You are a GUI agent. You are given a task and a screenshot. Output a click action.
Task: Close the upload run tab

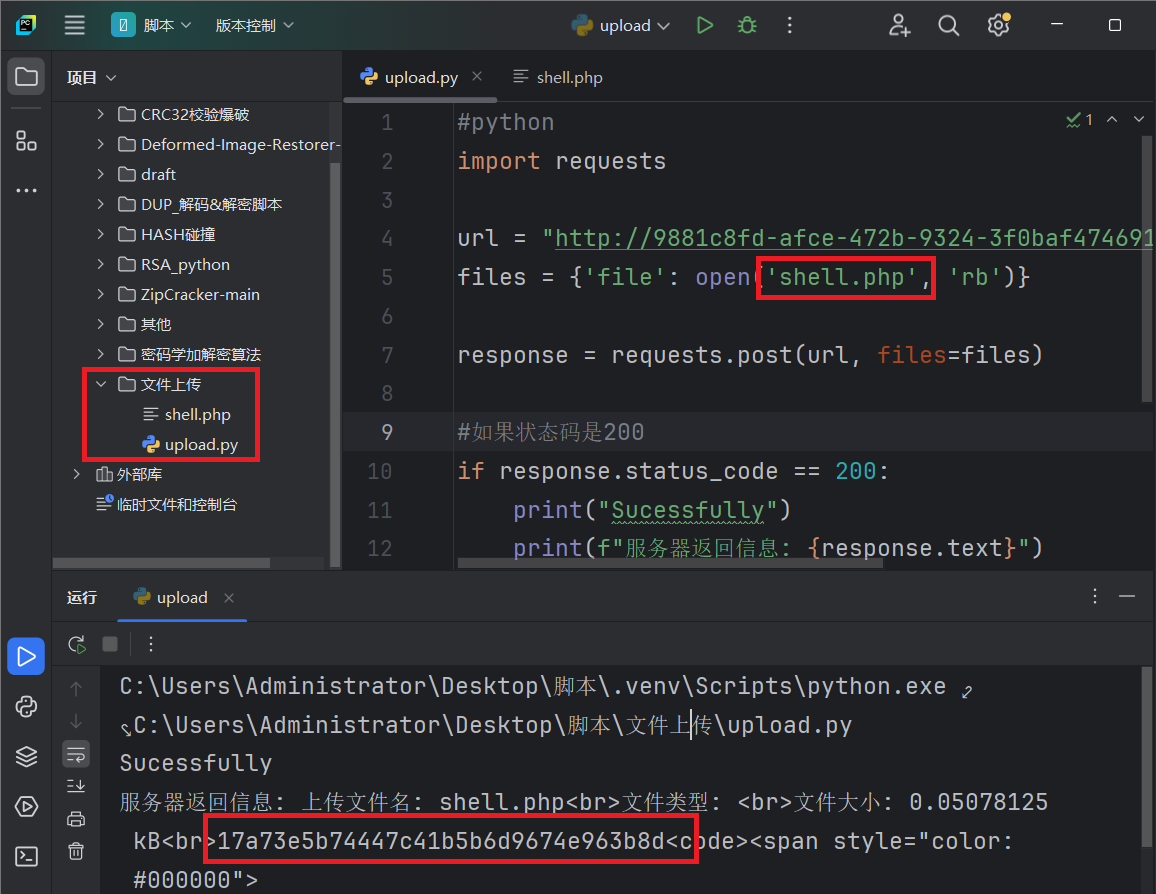229,598
